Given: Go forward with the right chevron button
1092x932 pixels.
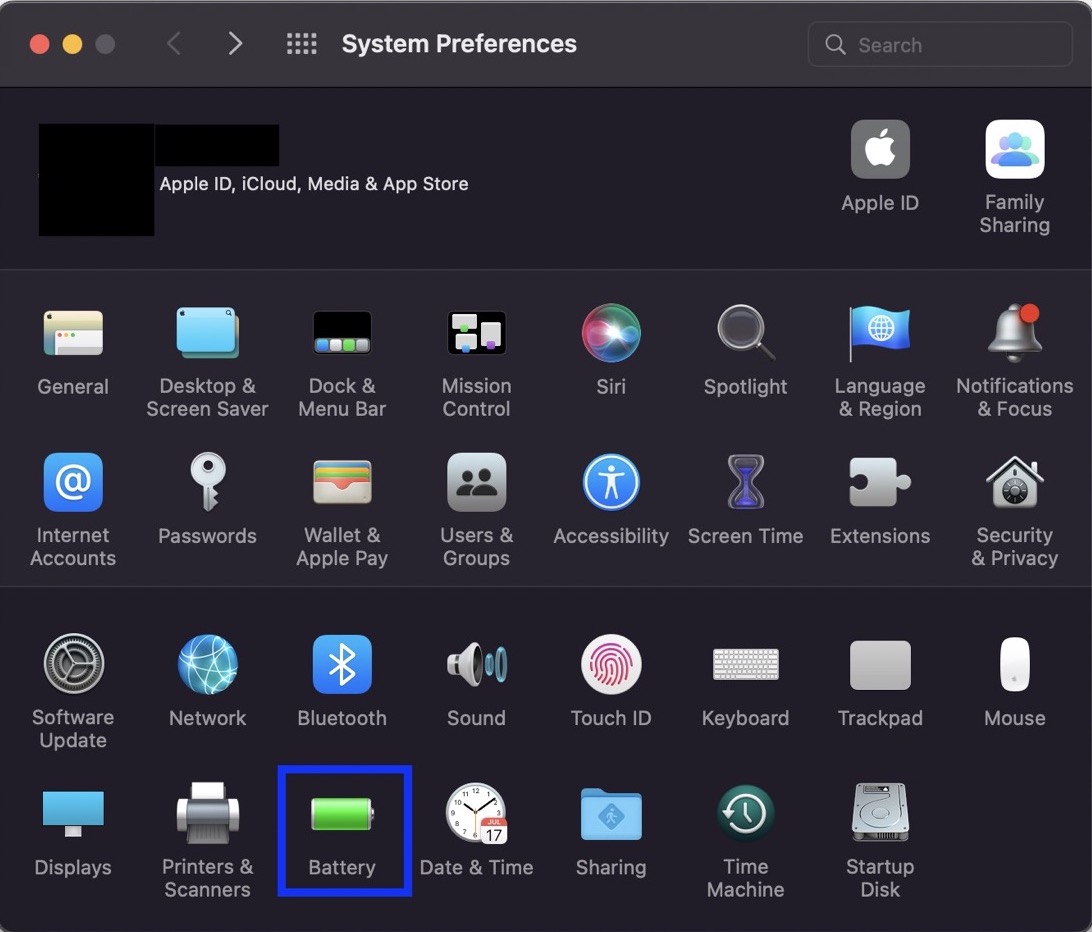Looking at the screenshot, I should pyautogui.click(x=235, y=44).
